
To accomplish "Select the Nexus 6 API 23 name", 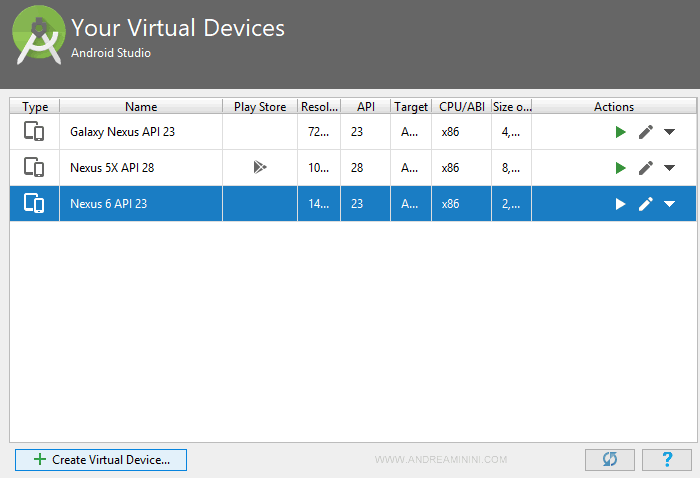I will click(x=108, y=204).
